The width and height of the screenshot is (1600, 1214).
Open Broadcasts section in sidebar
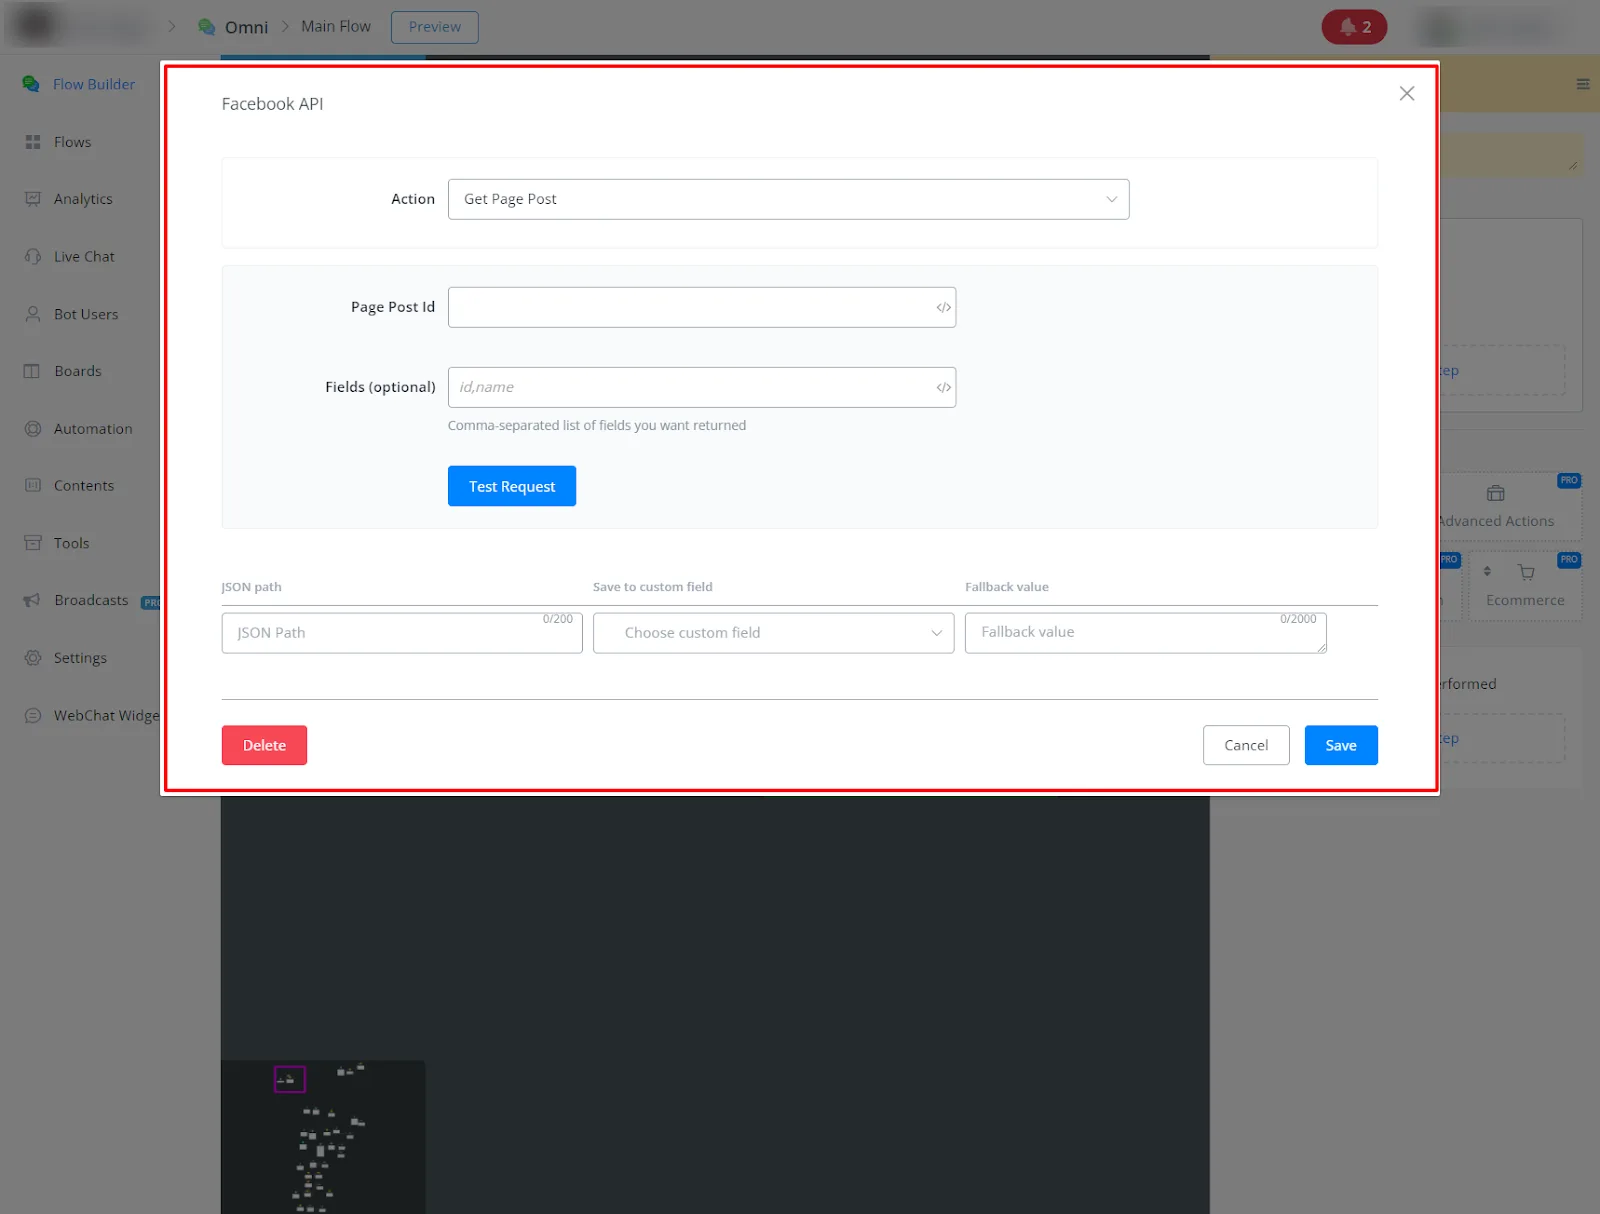point(91,600)
